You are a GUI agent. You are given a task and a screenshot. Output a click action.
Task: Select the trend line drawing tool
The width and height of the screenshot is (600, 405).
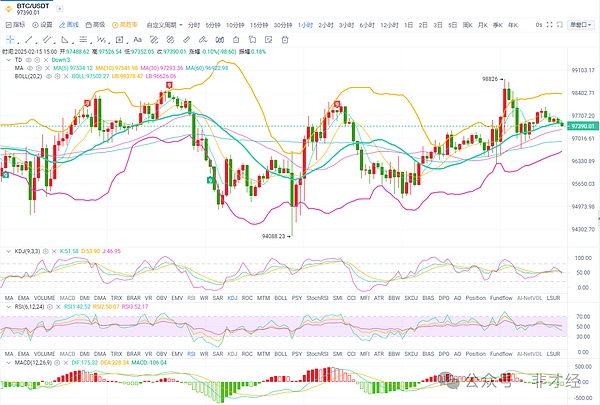28,39
